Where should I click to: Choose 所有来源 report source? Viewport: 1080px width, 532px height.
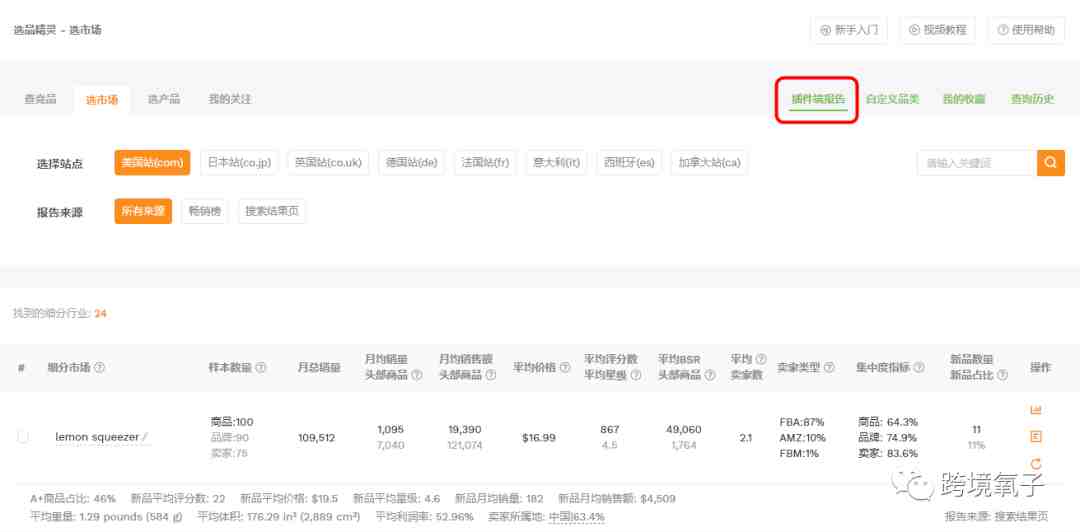tap(143, 212)
